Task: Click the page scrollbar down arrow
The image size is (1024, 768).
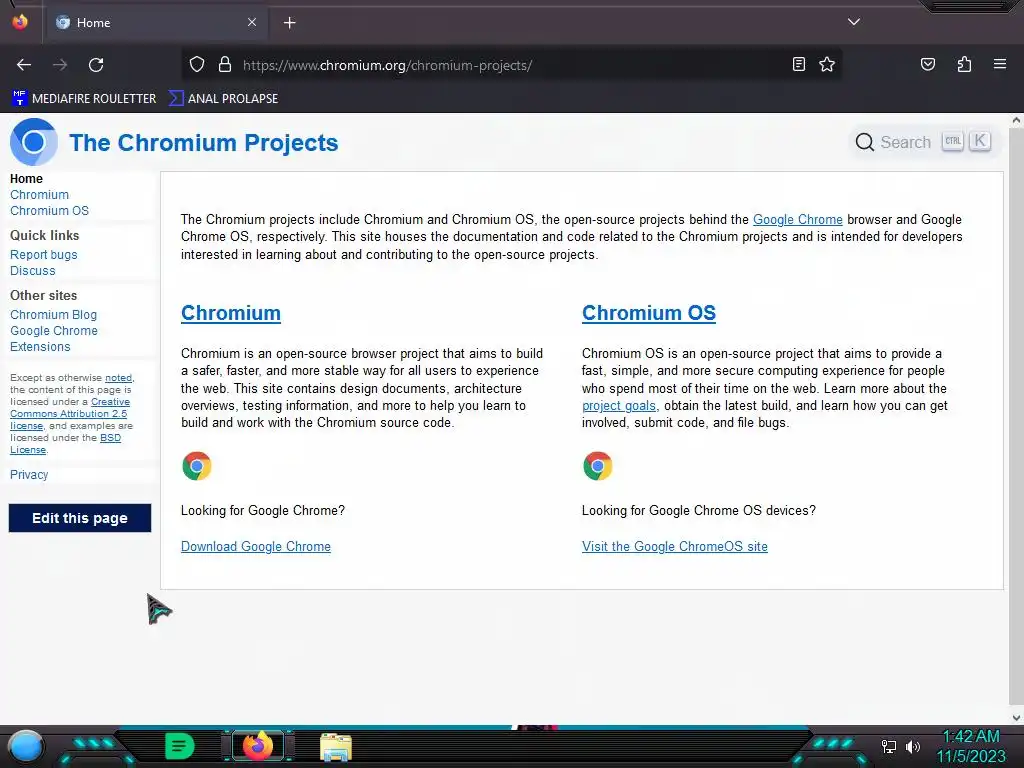Action: pyautogui.click(x=1016, y=718)
